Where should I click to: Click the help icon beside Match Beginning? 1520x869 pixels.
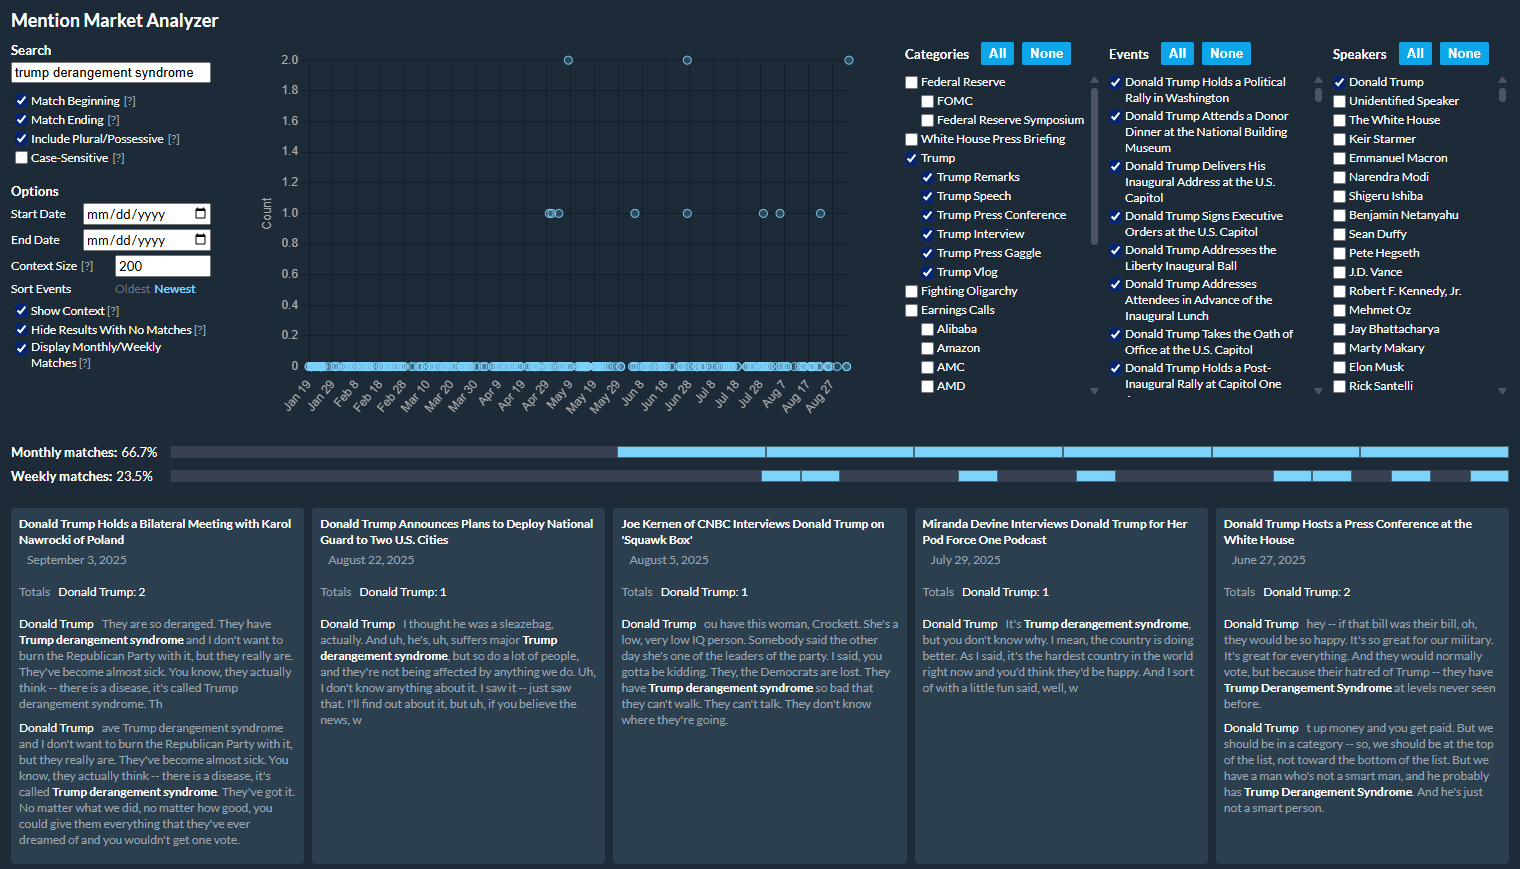click(130, 101)
